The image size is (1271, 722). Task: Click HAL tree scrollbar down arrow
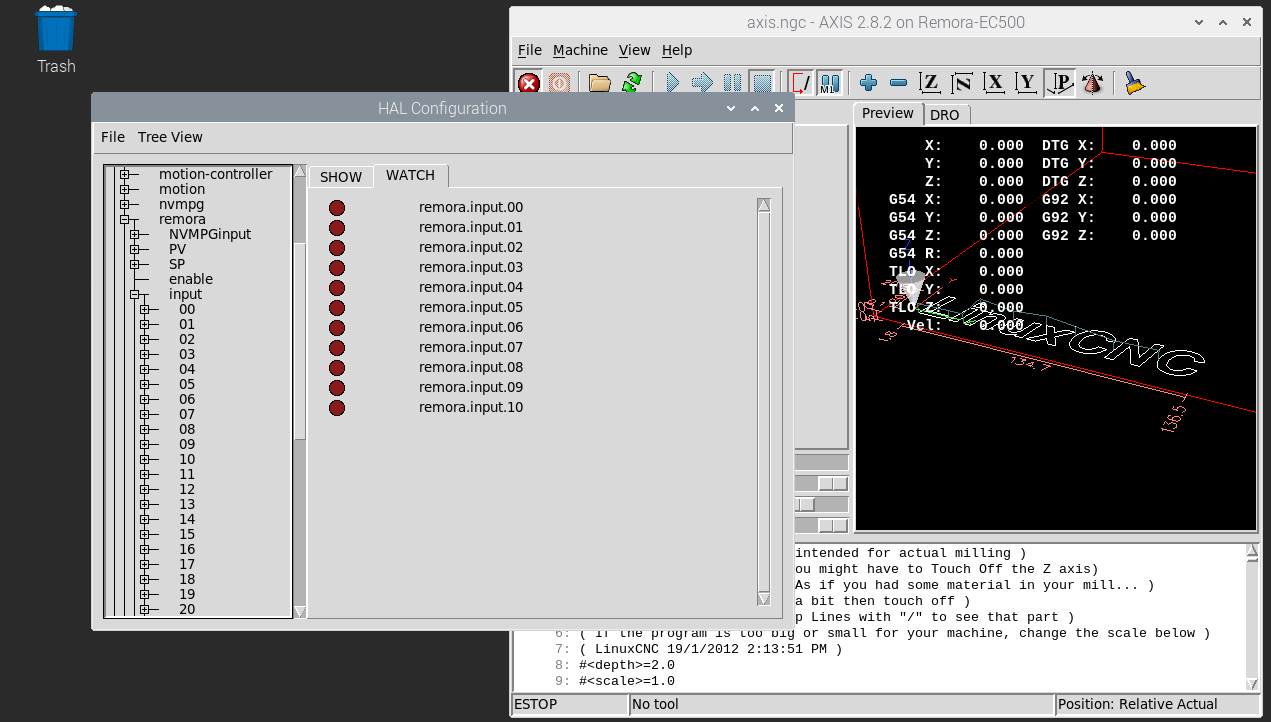pyautogui.click(x=300, y=612)
